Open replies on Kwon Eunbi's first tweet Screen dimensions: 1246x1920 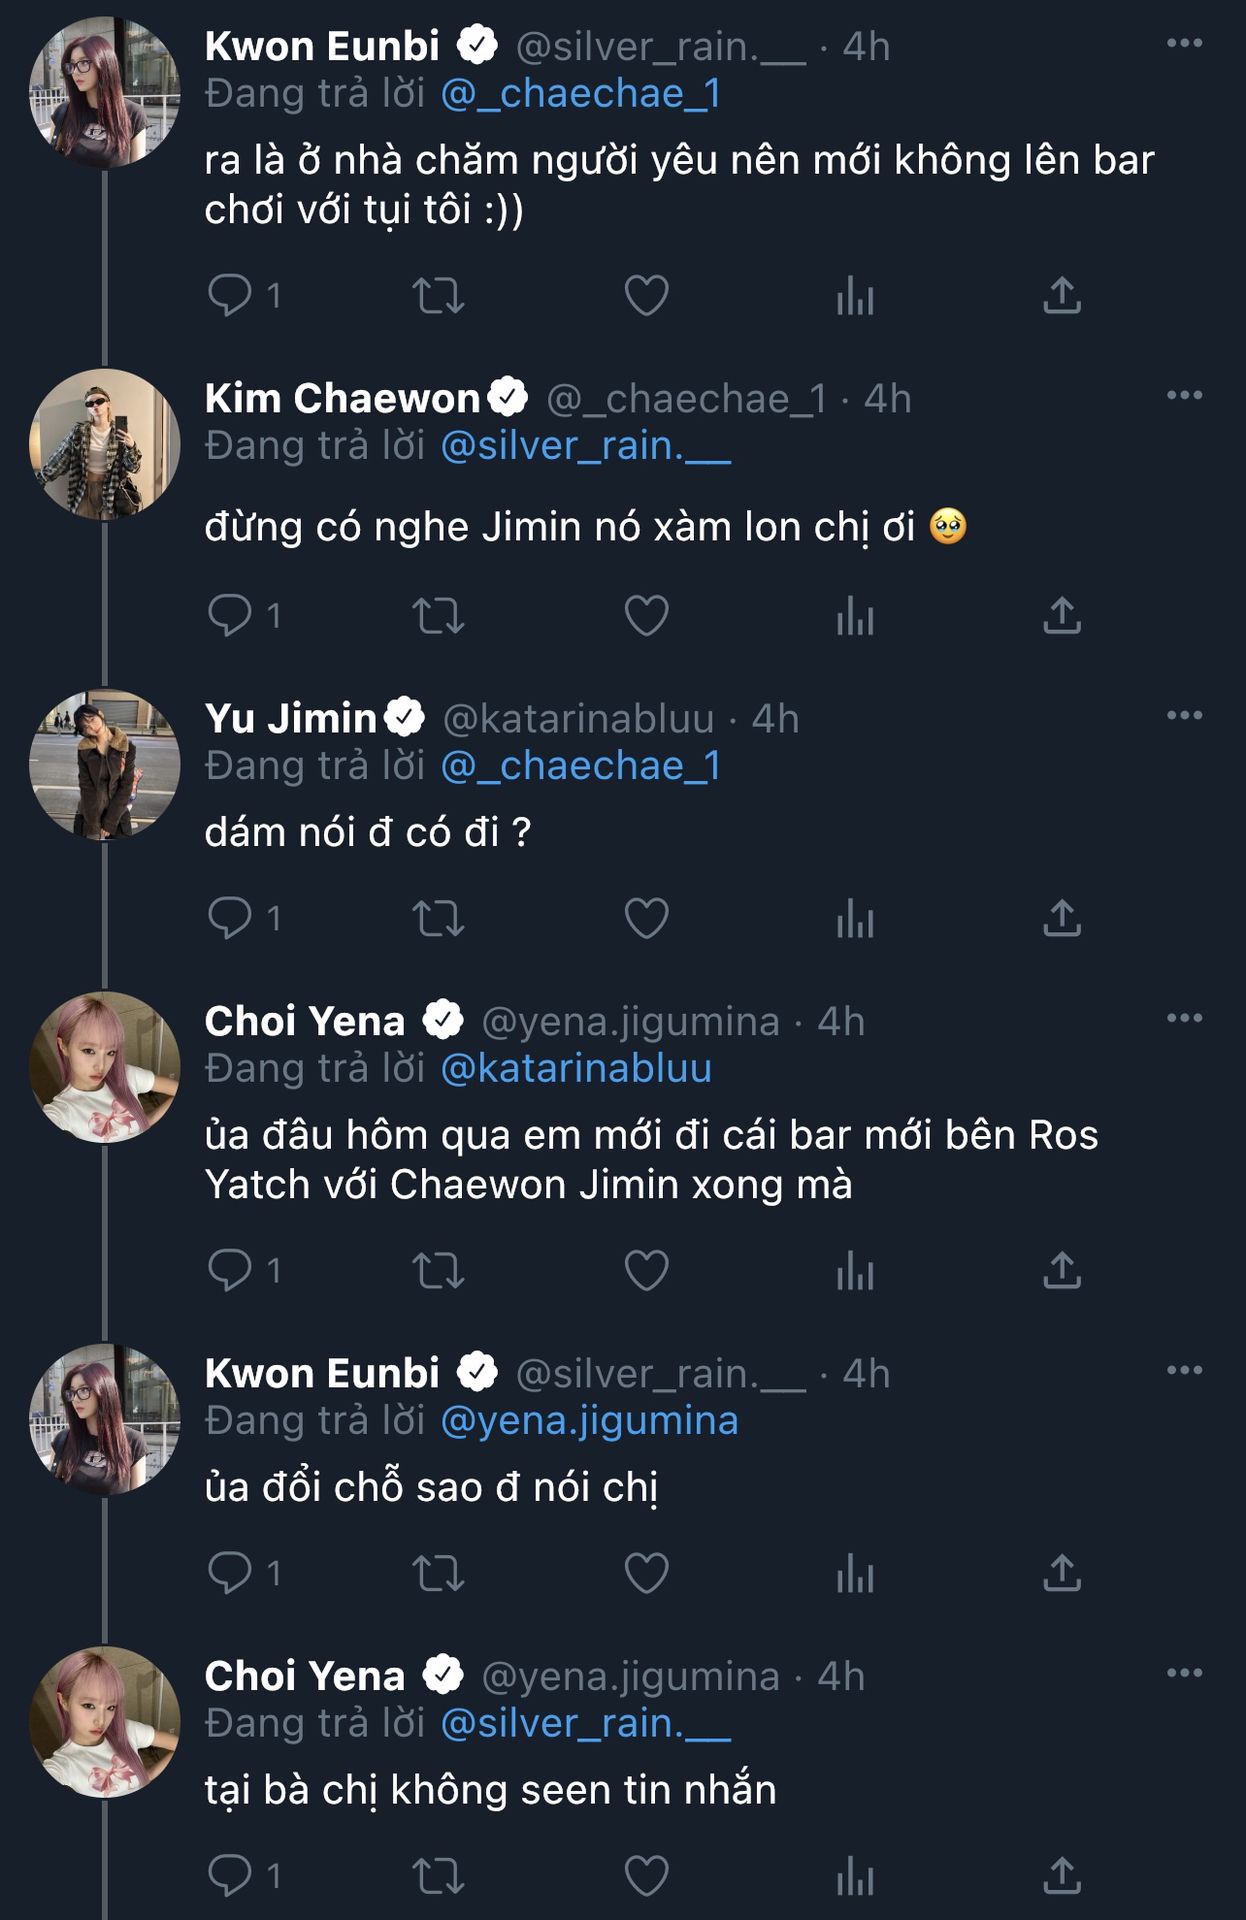(x=230, y=295)
